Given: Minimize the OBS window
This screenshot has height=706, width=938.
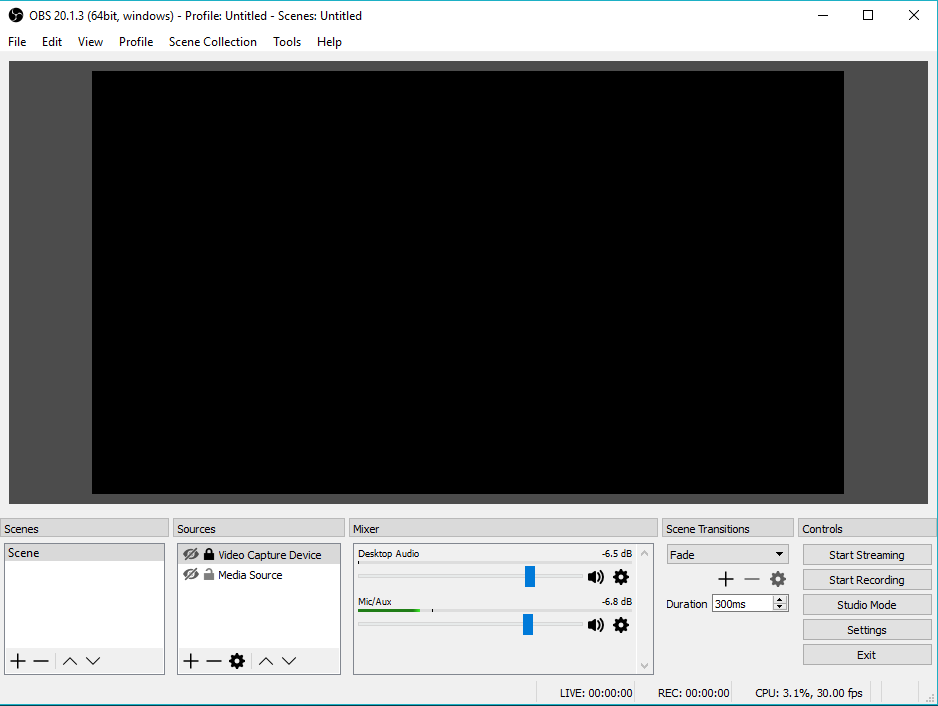Looking at the screenshot, I should (823, 15).
